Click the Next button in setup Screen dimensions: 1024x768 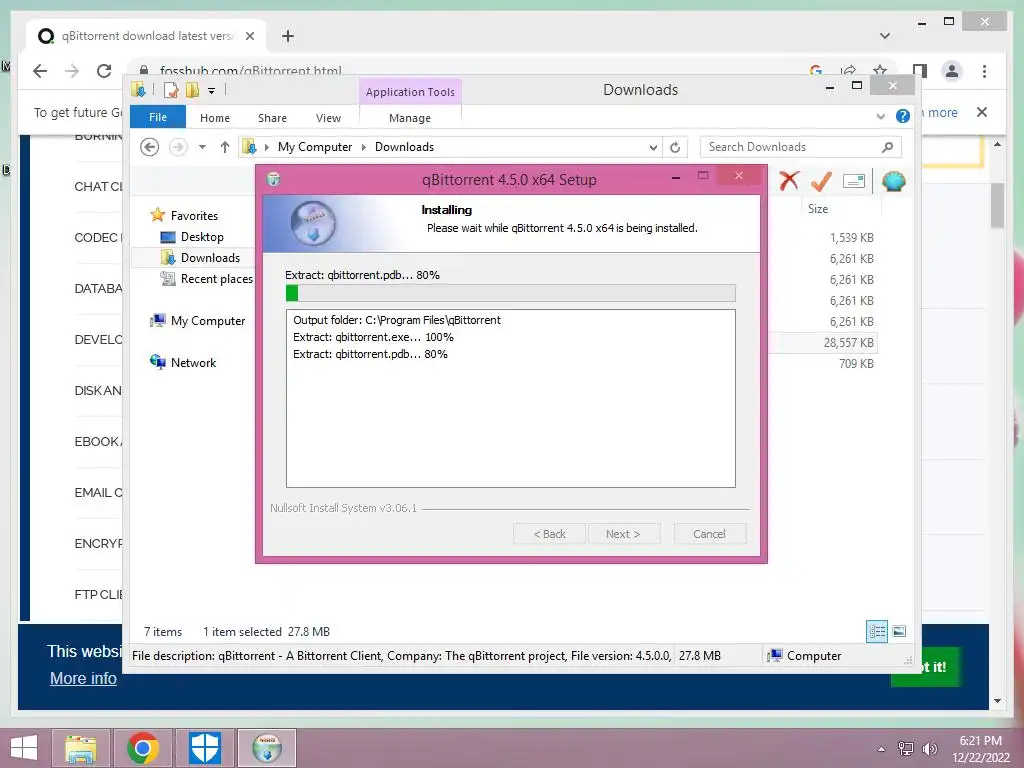tap(623, 534)
